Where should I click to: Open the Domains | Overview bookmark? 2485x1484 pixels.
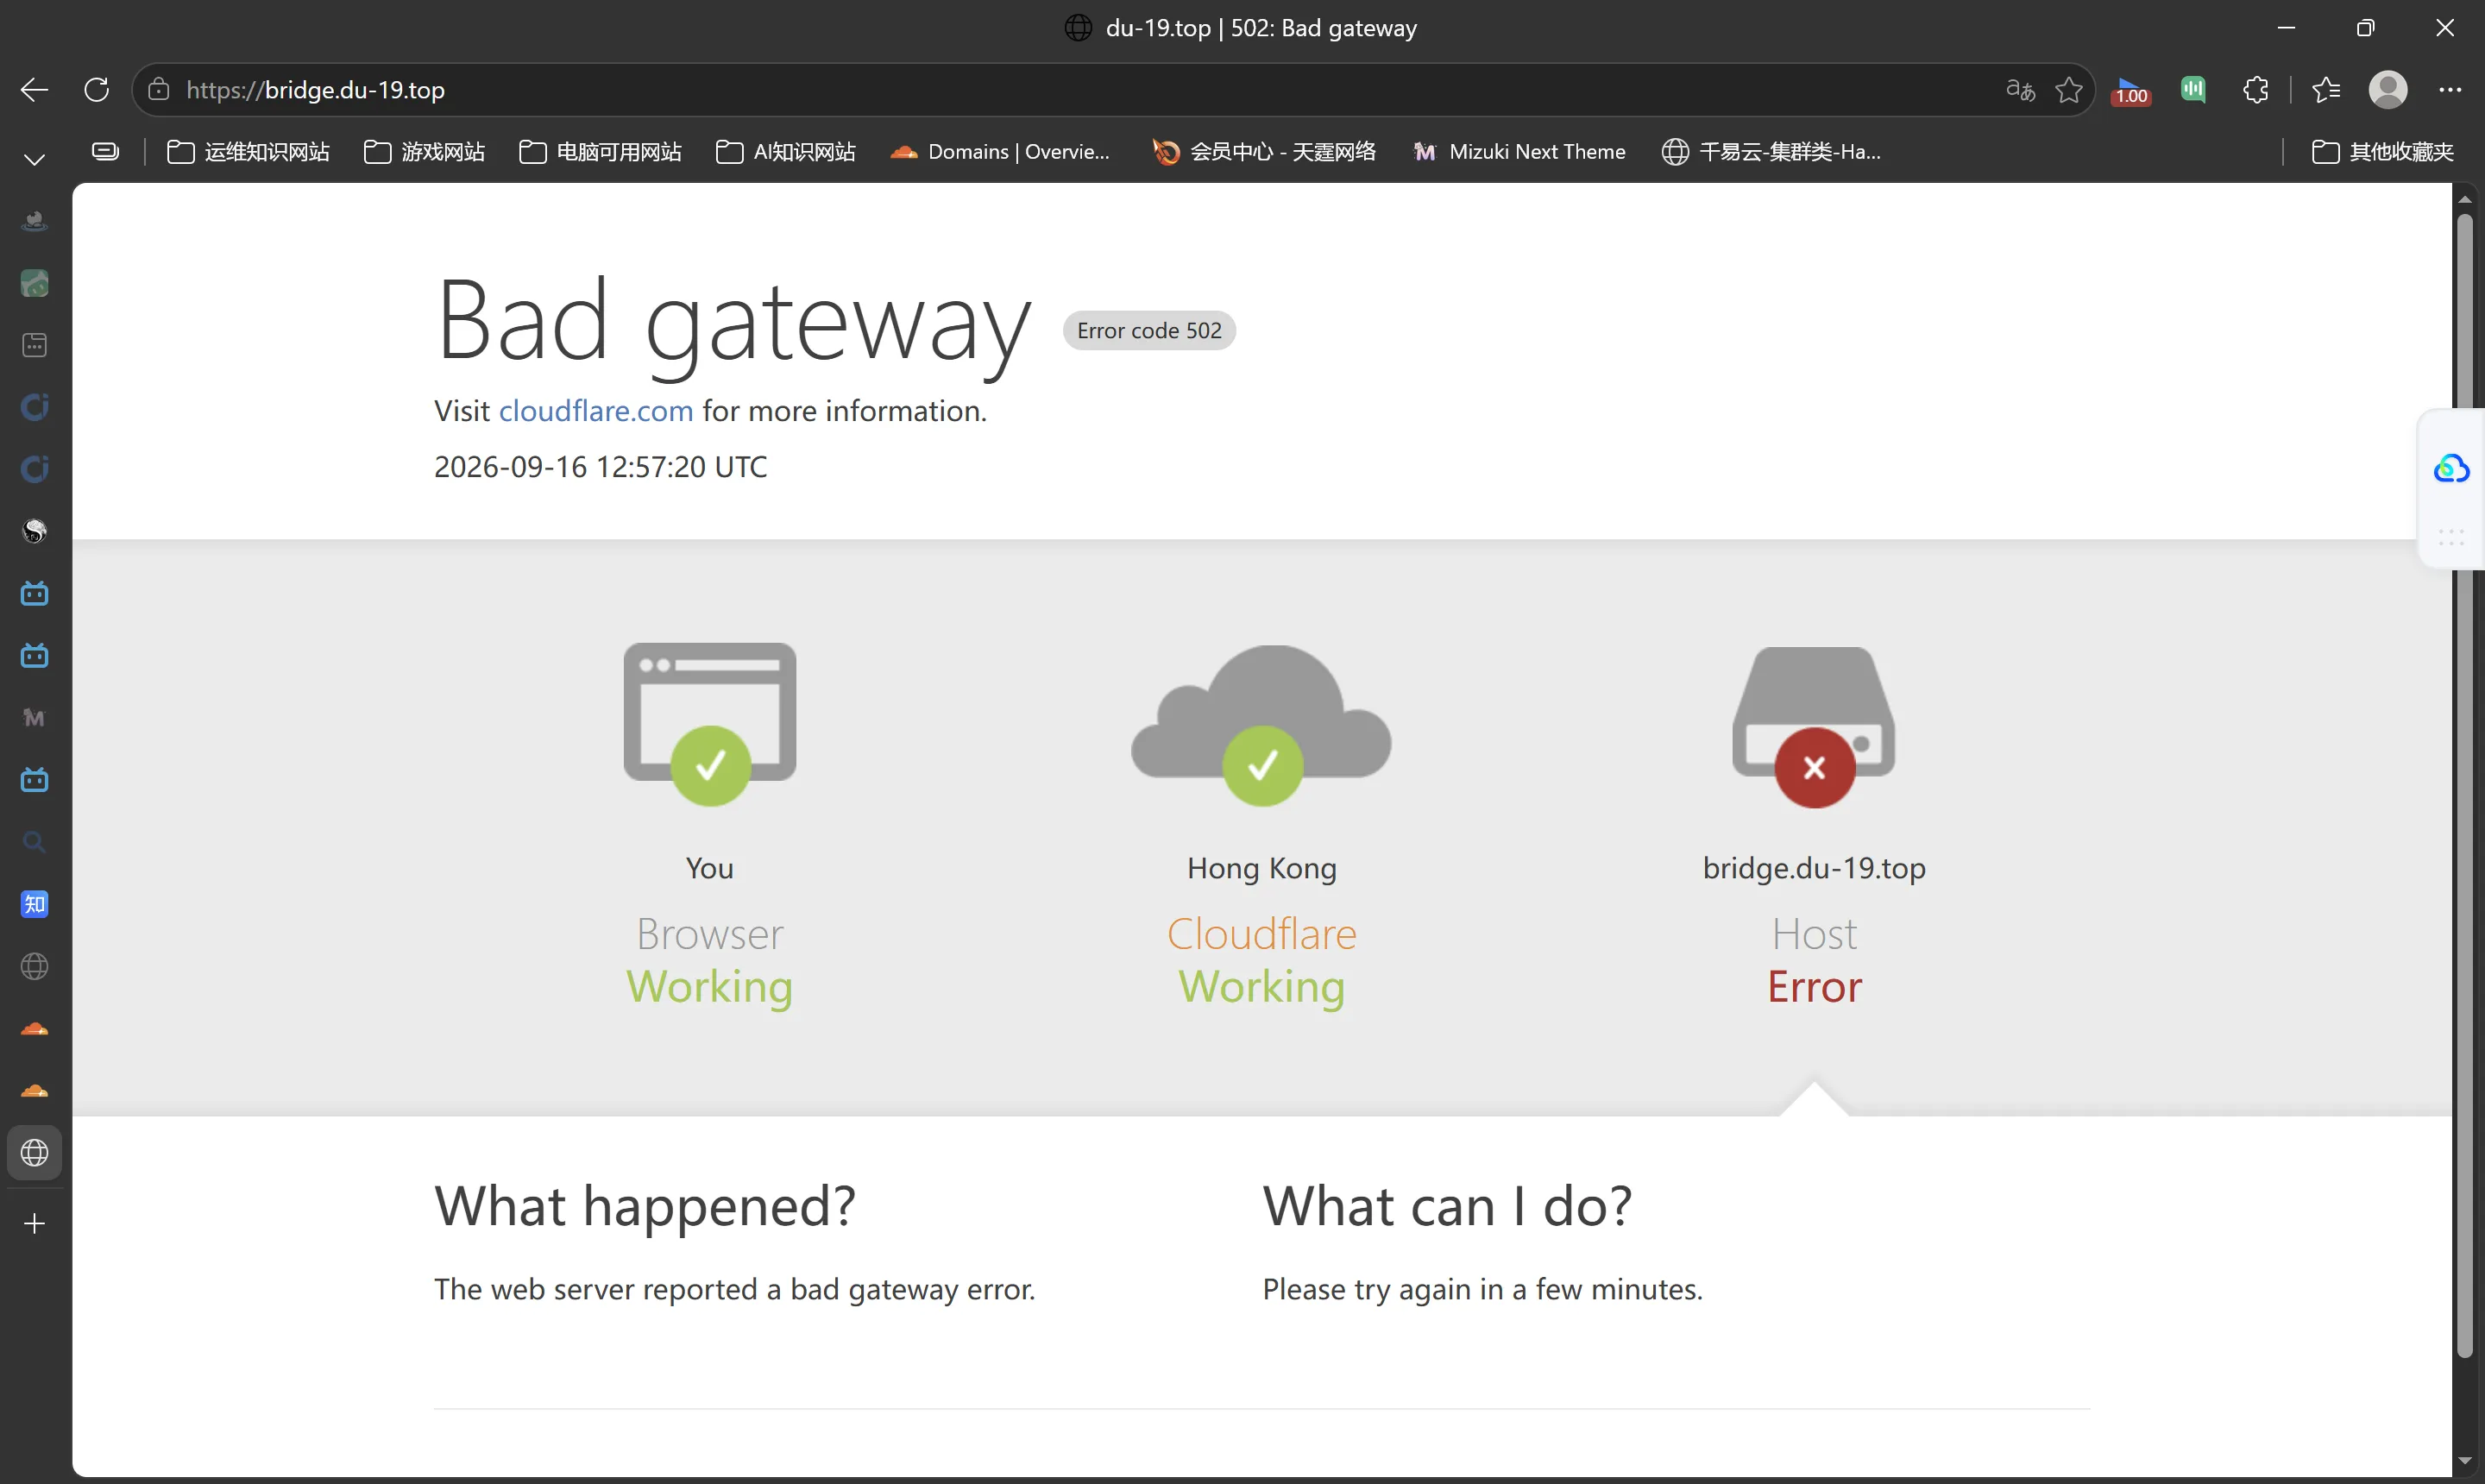tap(1000, 152)
